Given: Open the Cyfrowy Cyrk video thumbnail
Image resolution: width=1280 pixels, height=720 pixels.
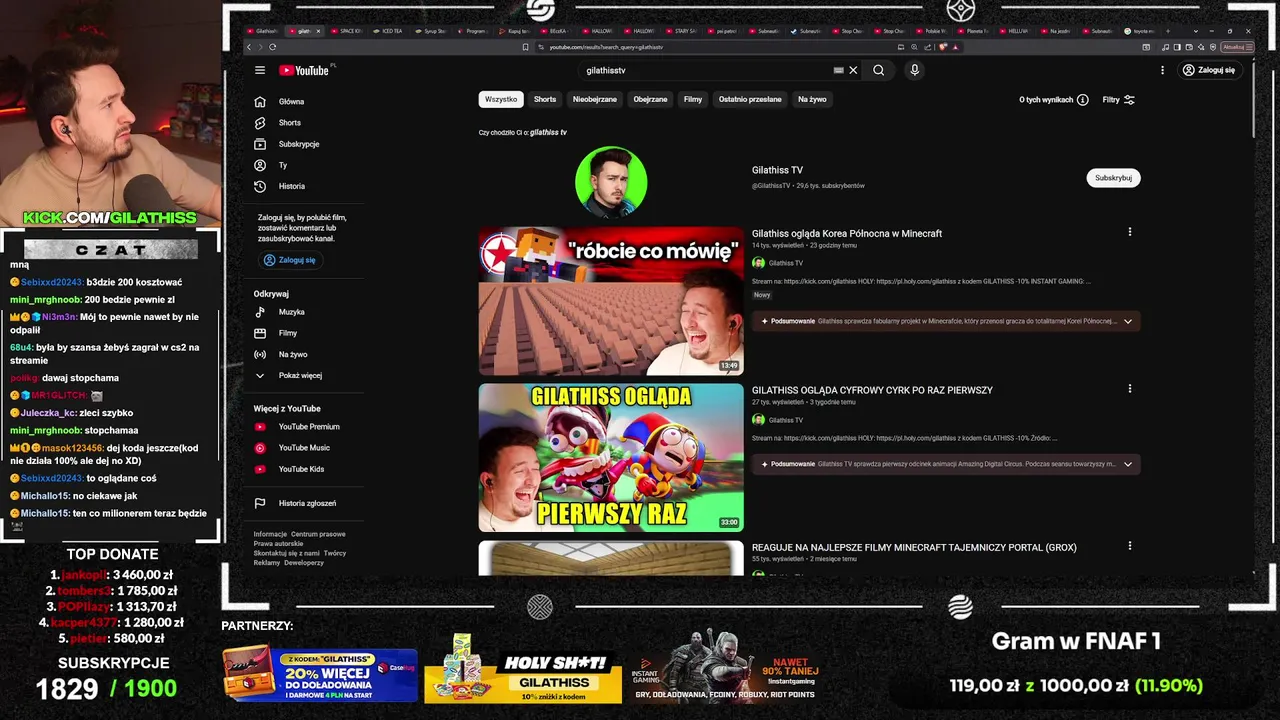Looking at the screenshot, I should (611, 458).
